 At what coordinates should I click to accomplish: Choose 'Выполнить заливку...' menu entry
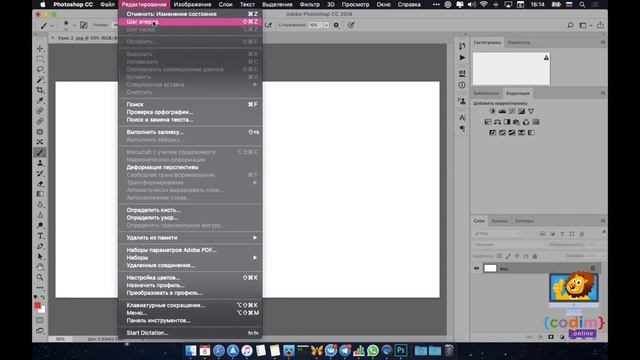[x=190, y=132]
